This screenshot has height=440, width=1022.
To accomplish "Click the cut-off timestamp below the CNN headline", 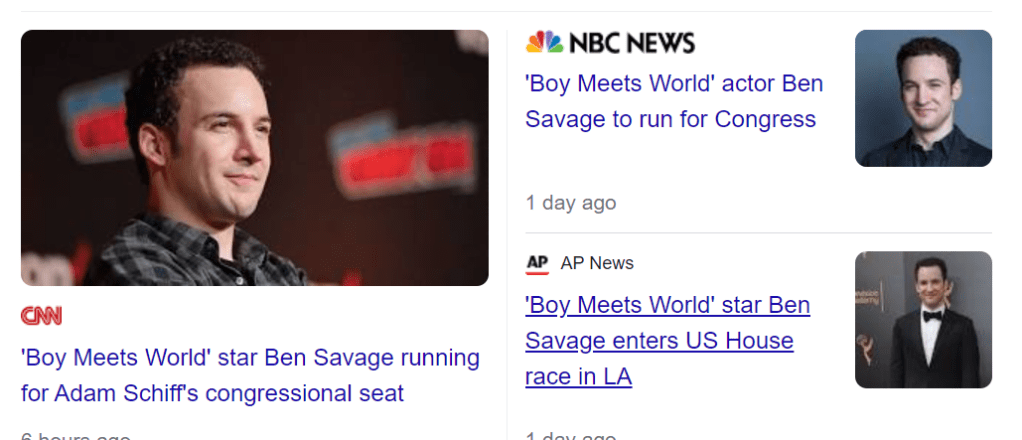I will [x=76, y=436].
